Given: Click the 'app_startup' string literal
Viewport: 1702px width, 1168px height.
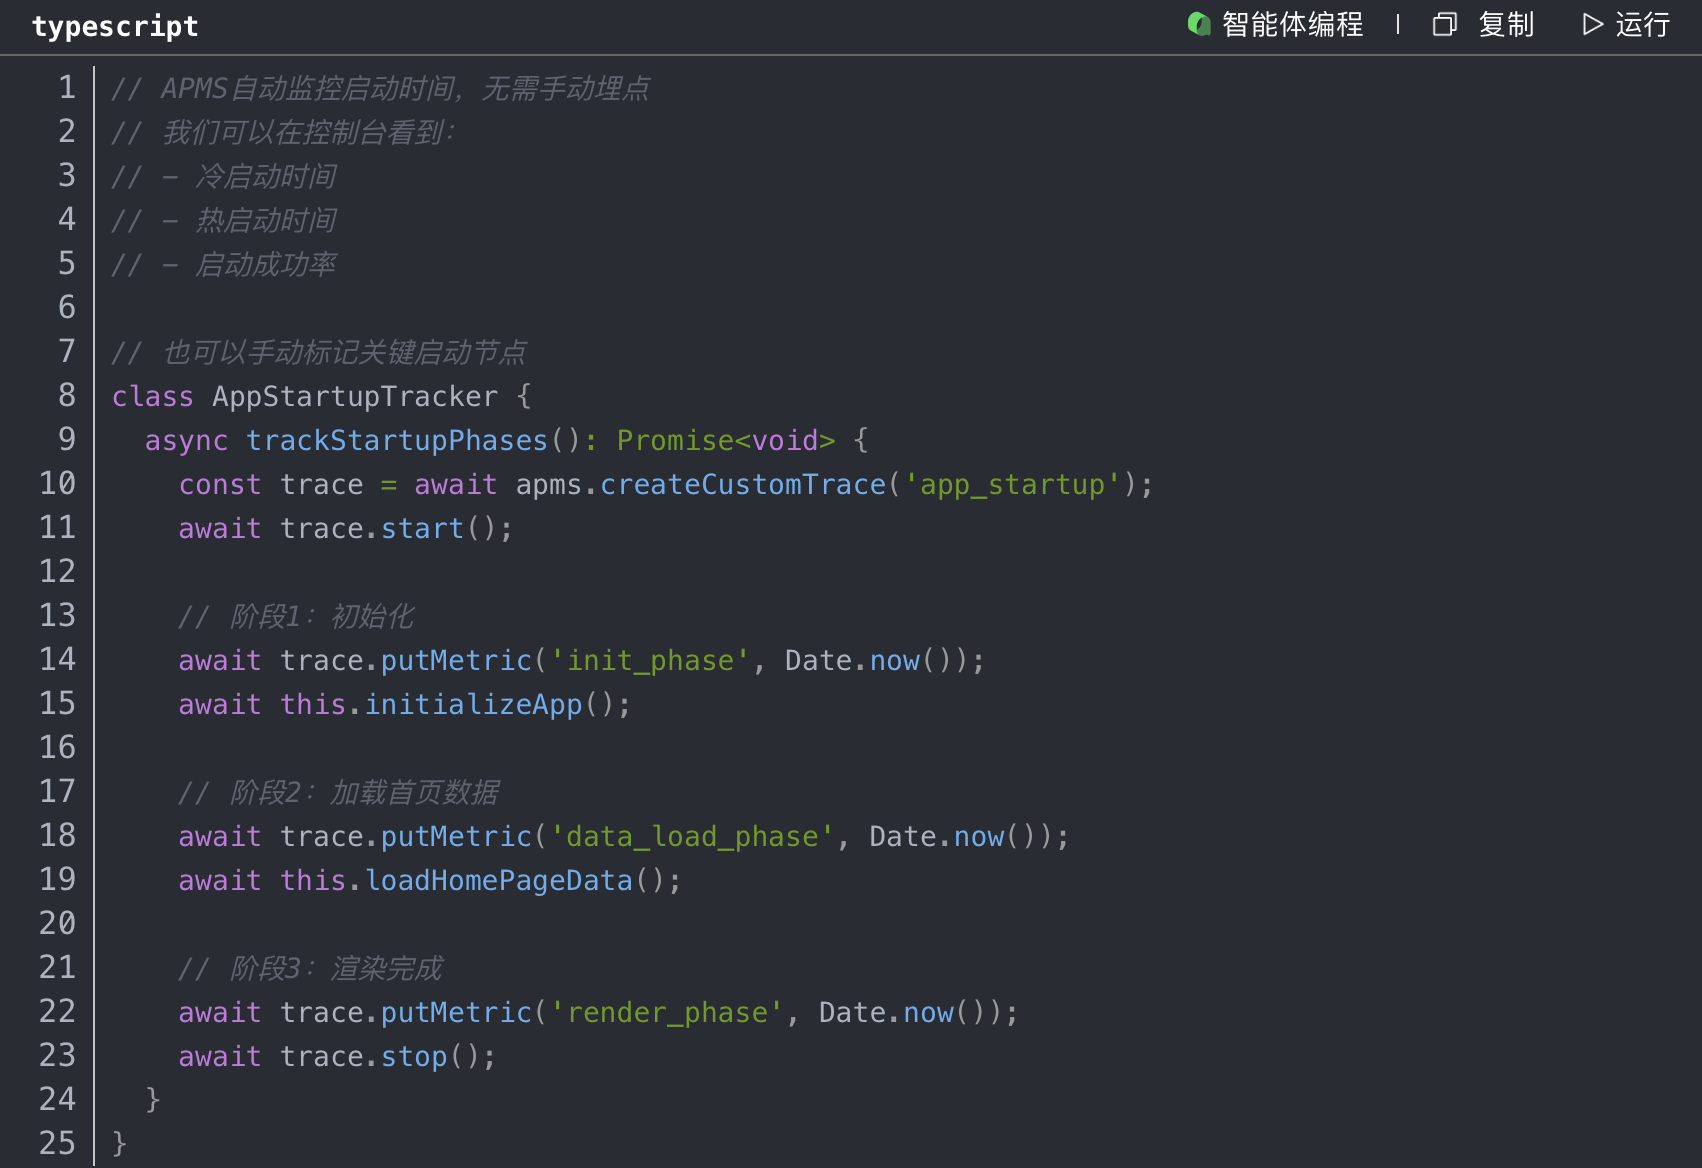Looking at the screenshot, I should 1011,485.
